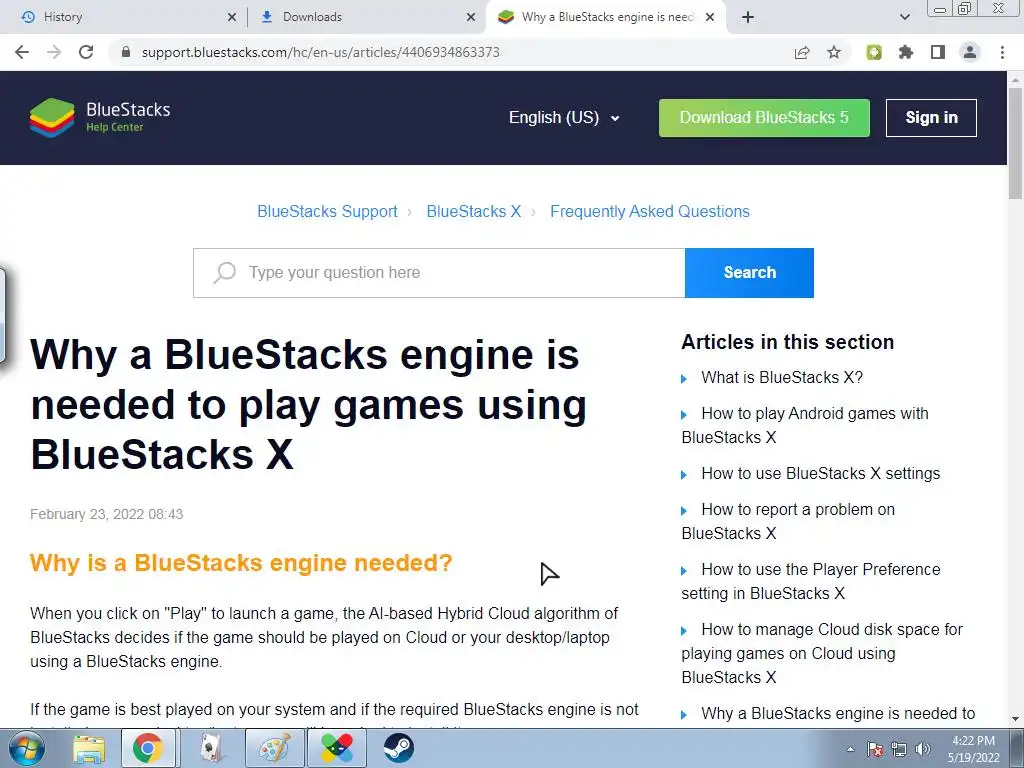Click the page vertical scrollbar thumb
Viewport: 1024px width, 768px height.
coord(1015,142)
